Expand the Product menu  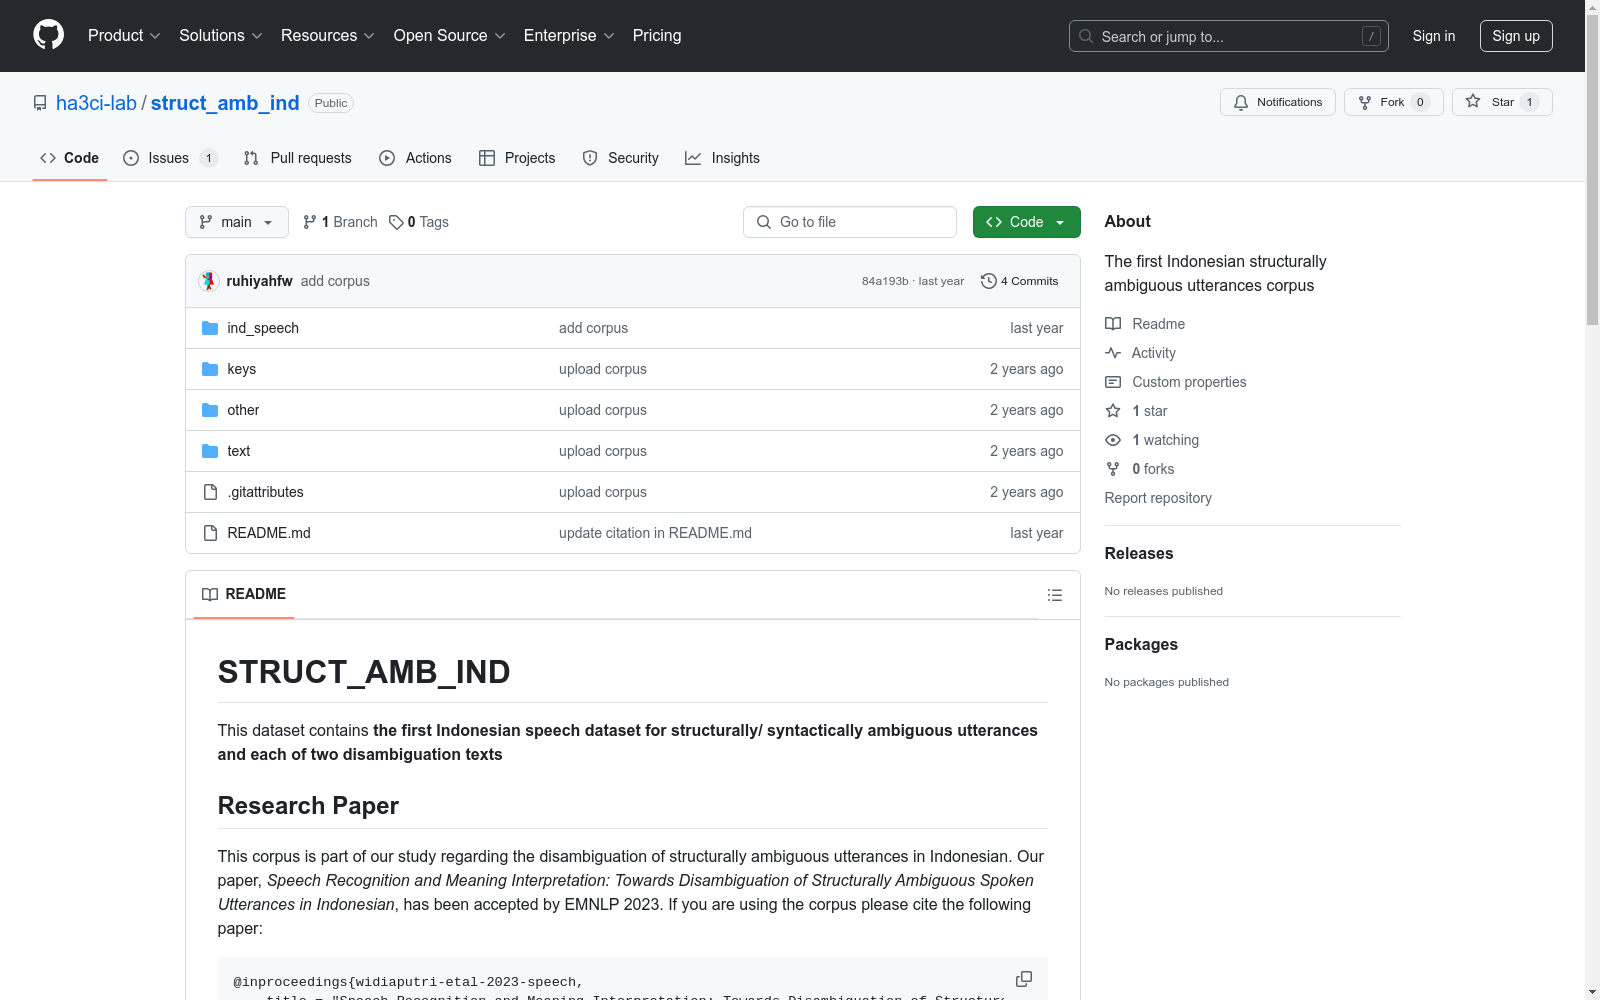(x=124, y=36)
